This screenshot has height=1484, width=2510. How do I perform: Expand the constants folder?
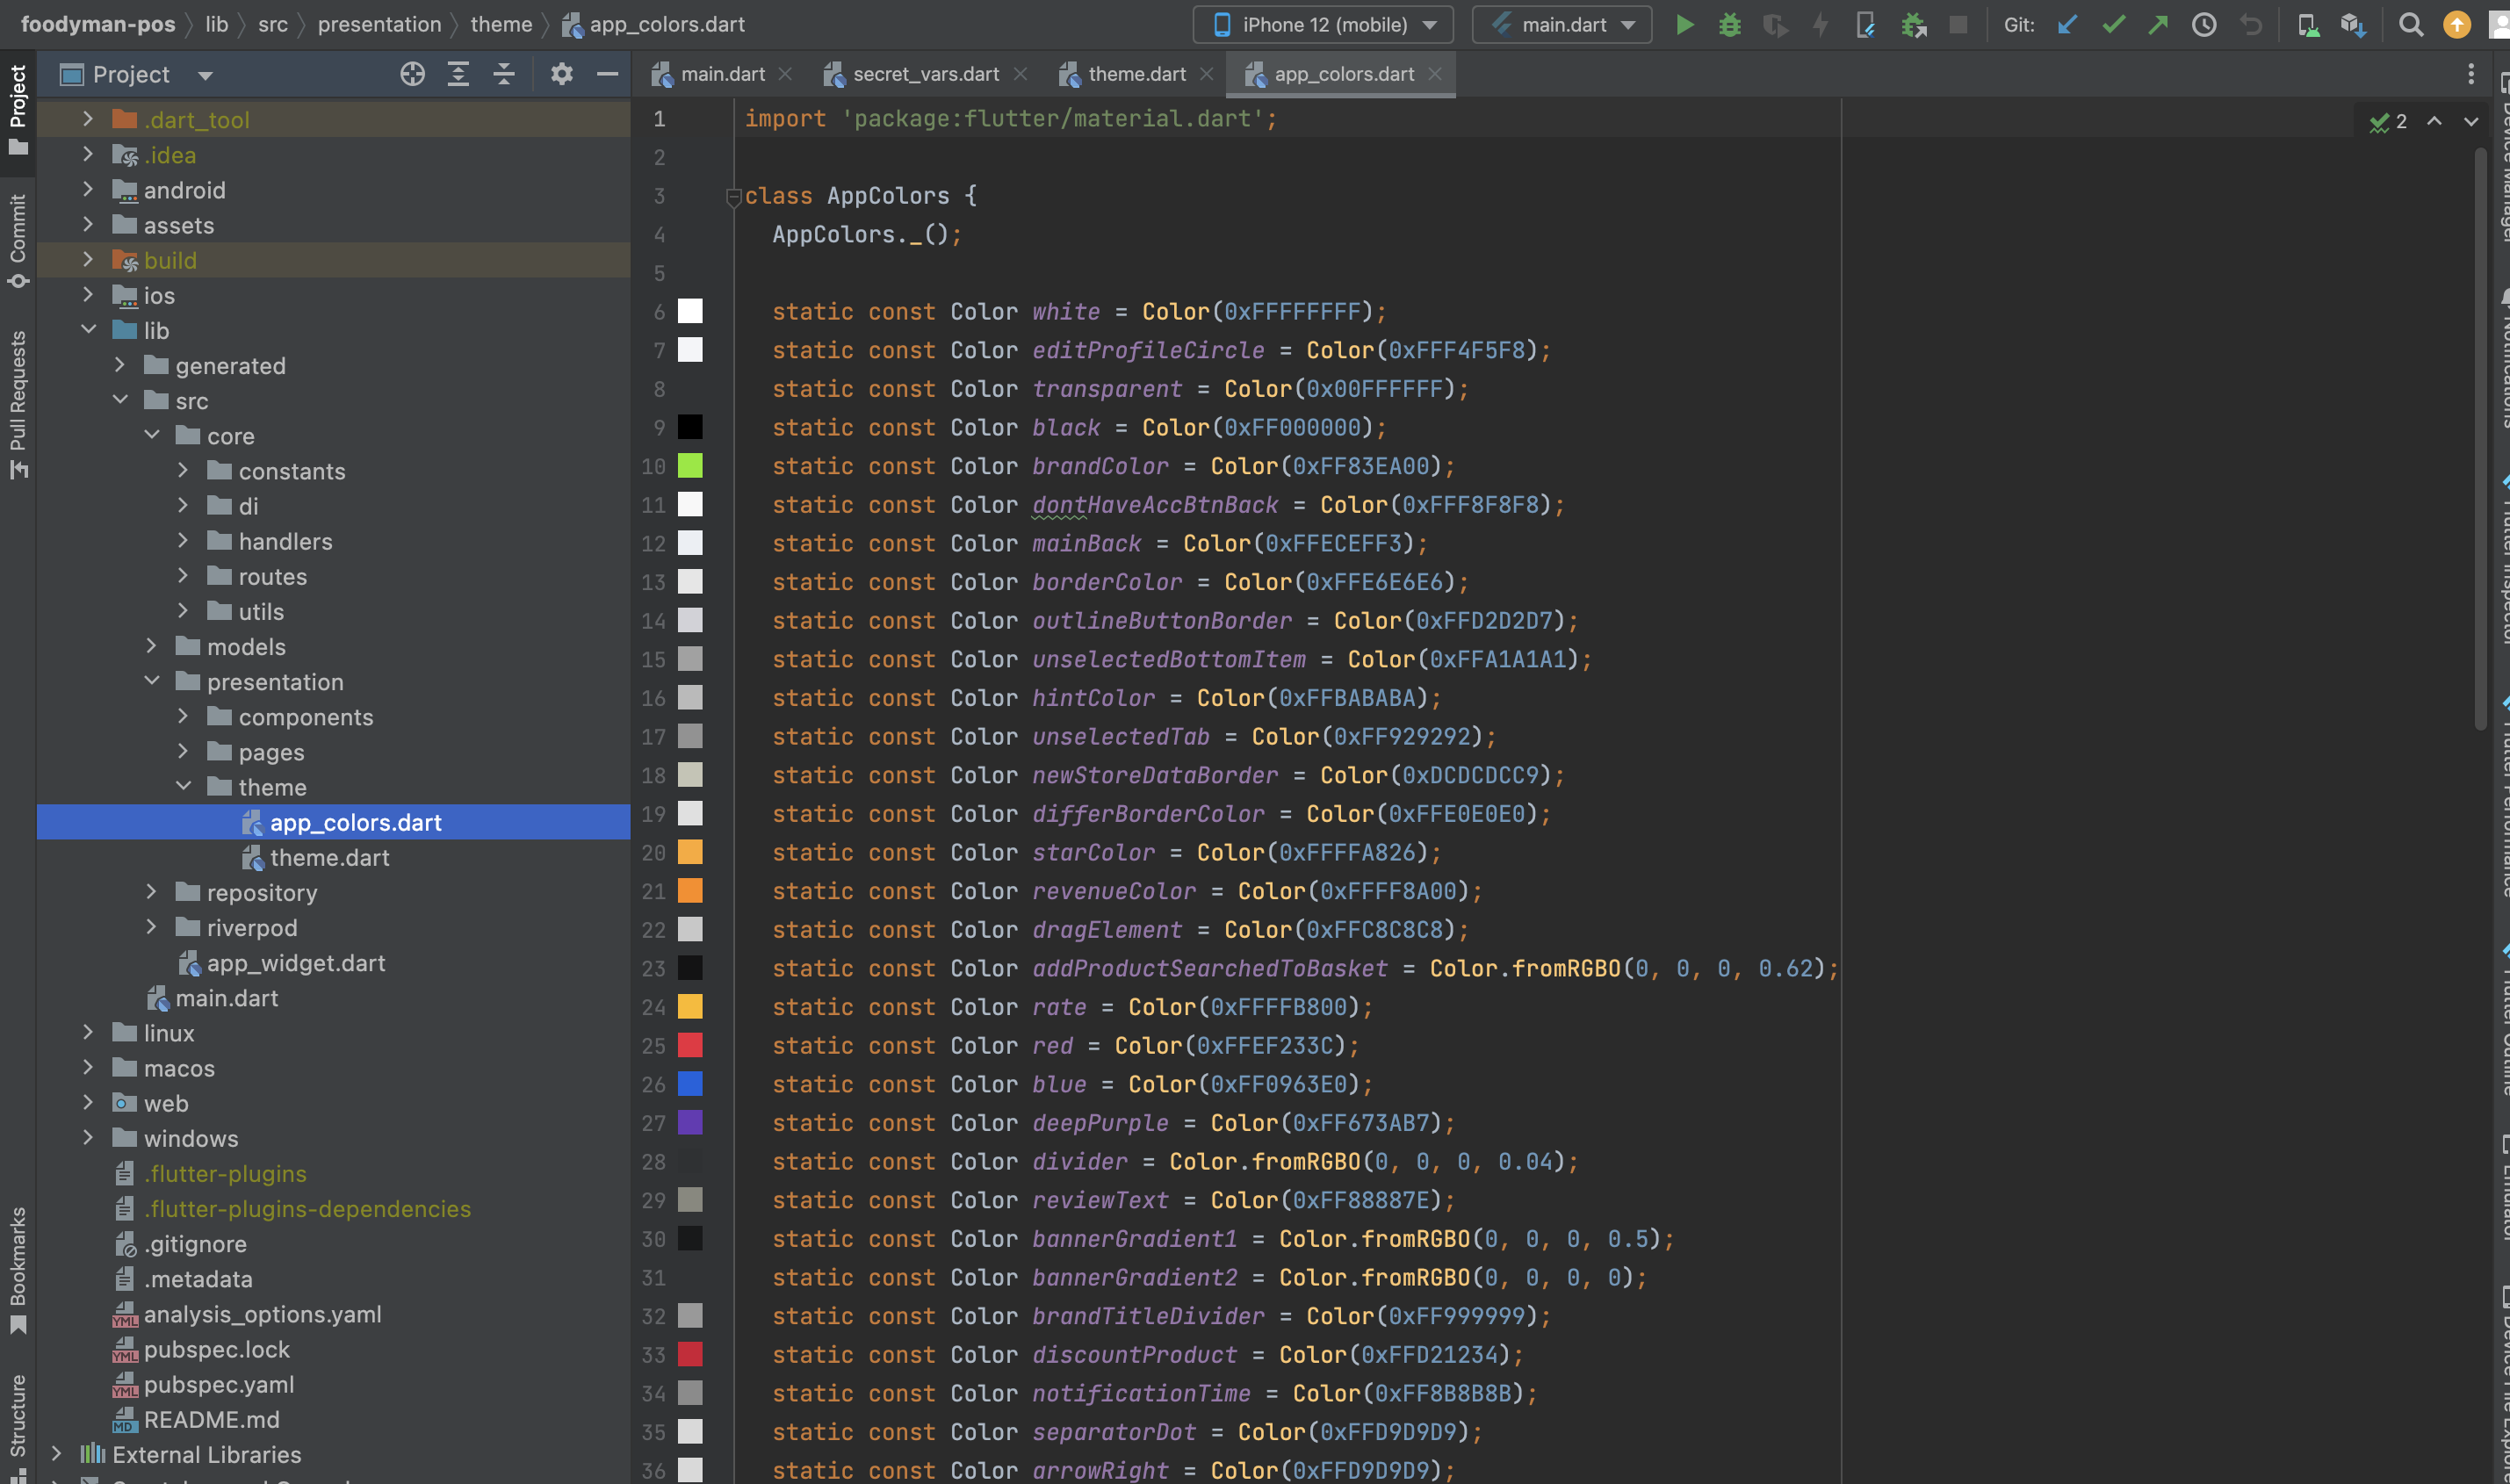(x=183, y=470)
